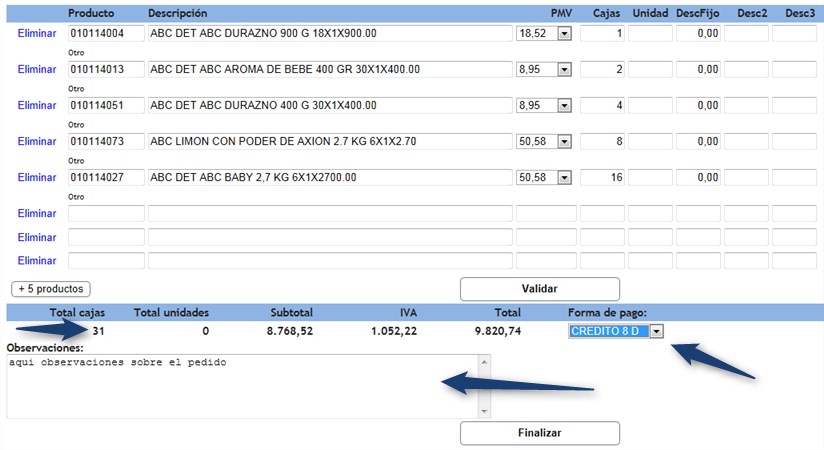
Task: Click the Observaciones scrollbar down arrow
Action: [x=484, y=411]
